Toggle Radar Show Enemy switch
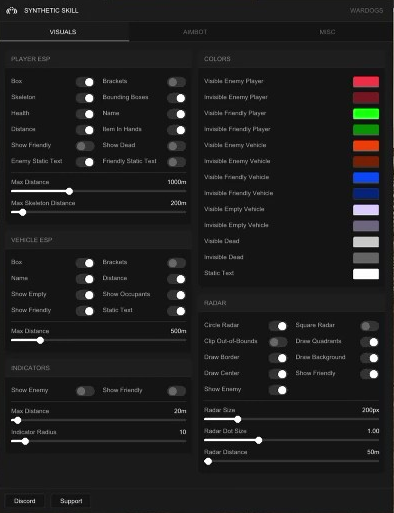Viewport: 394px width, 513px height. (x=278, y=390)
